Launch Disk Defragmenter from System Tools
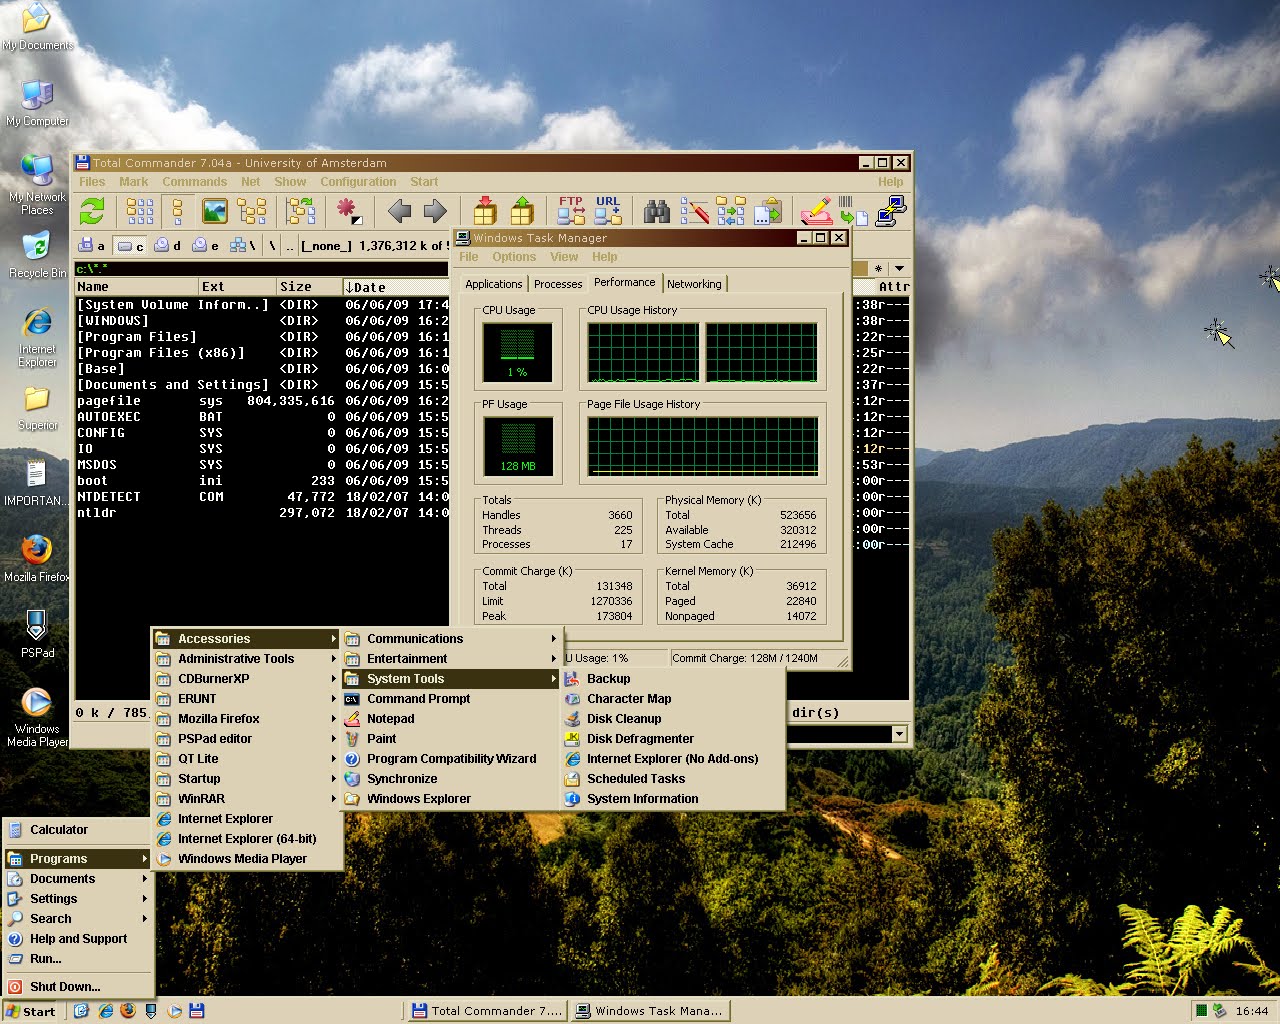The height and width of the screenshot is (1024, 1280). coord(673,739)
